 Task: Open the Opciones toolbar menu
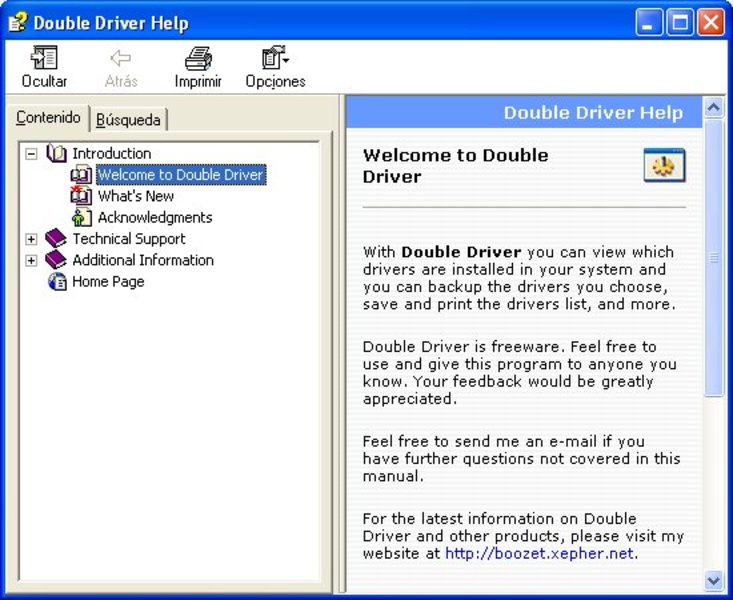(274, 59)
